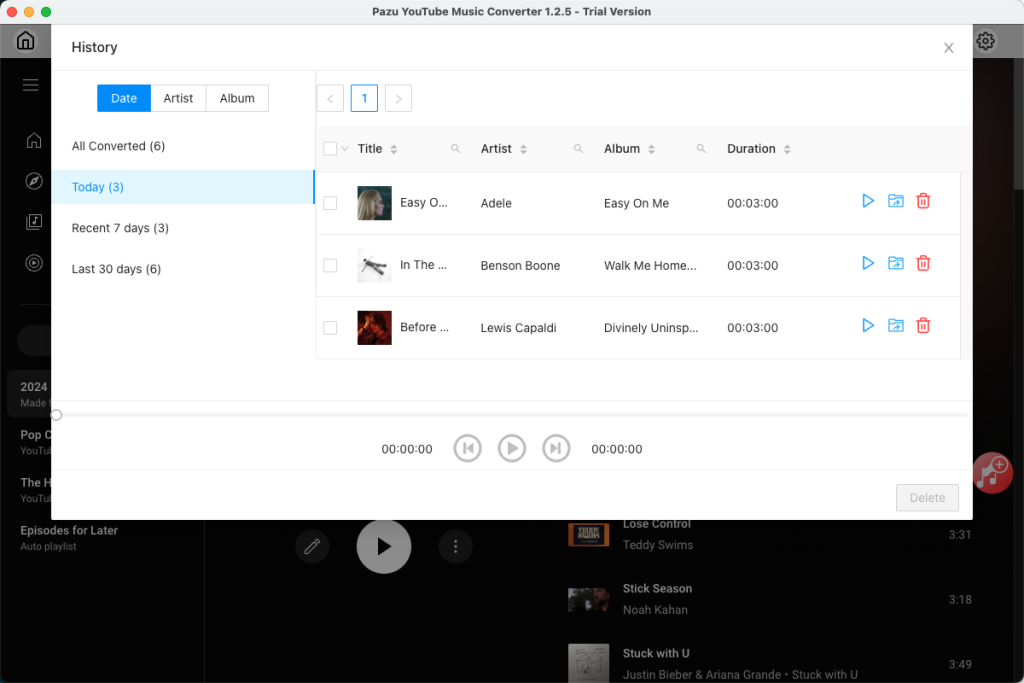Sort the Duration column
This screenshot has width=1024, height=683.
(786, 148)
